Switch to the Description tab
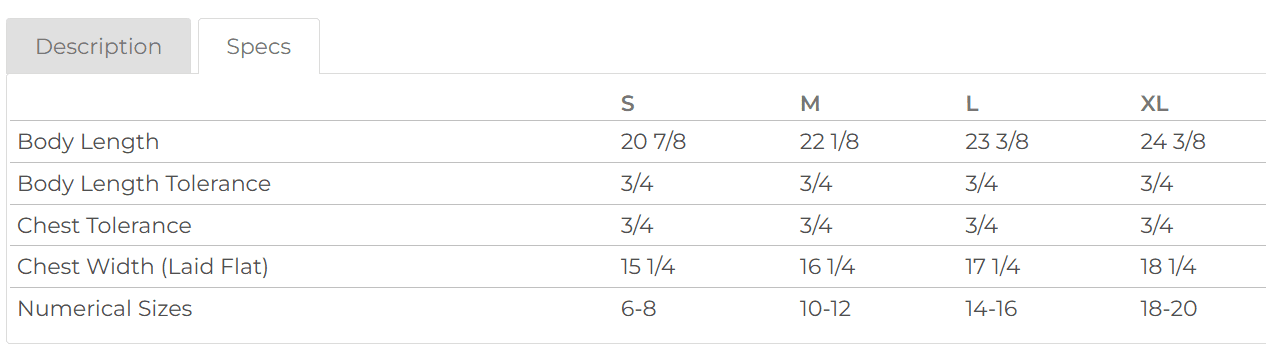The width and height of the screenshot is (1266, 361). pos(98,46)
